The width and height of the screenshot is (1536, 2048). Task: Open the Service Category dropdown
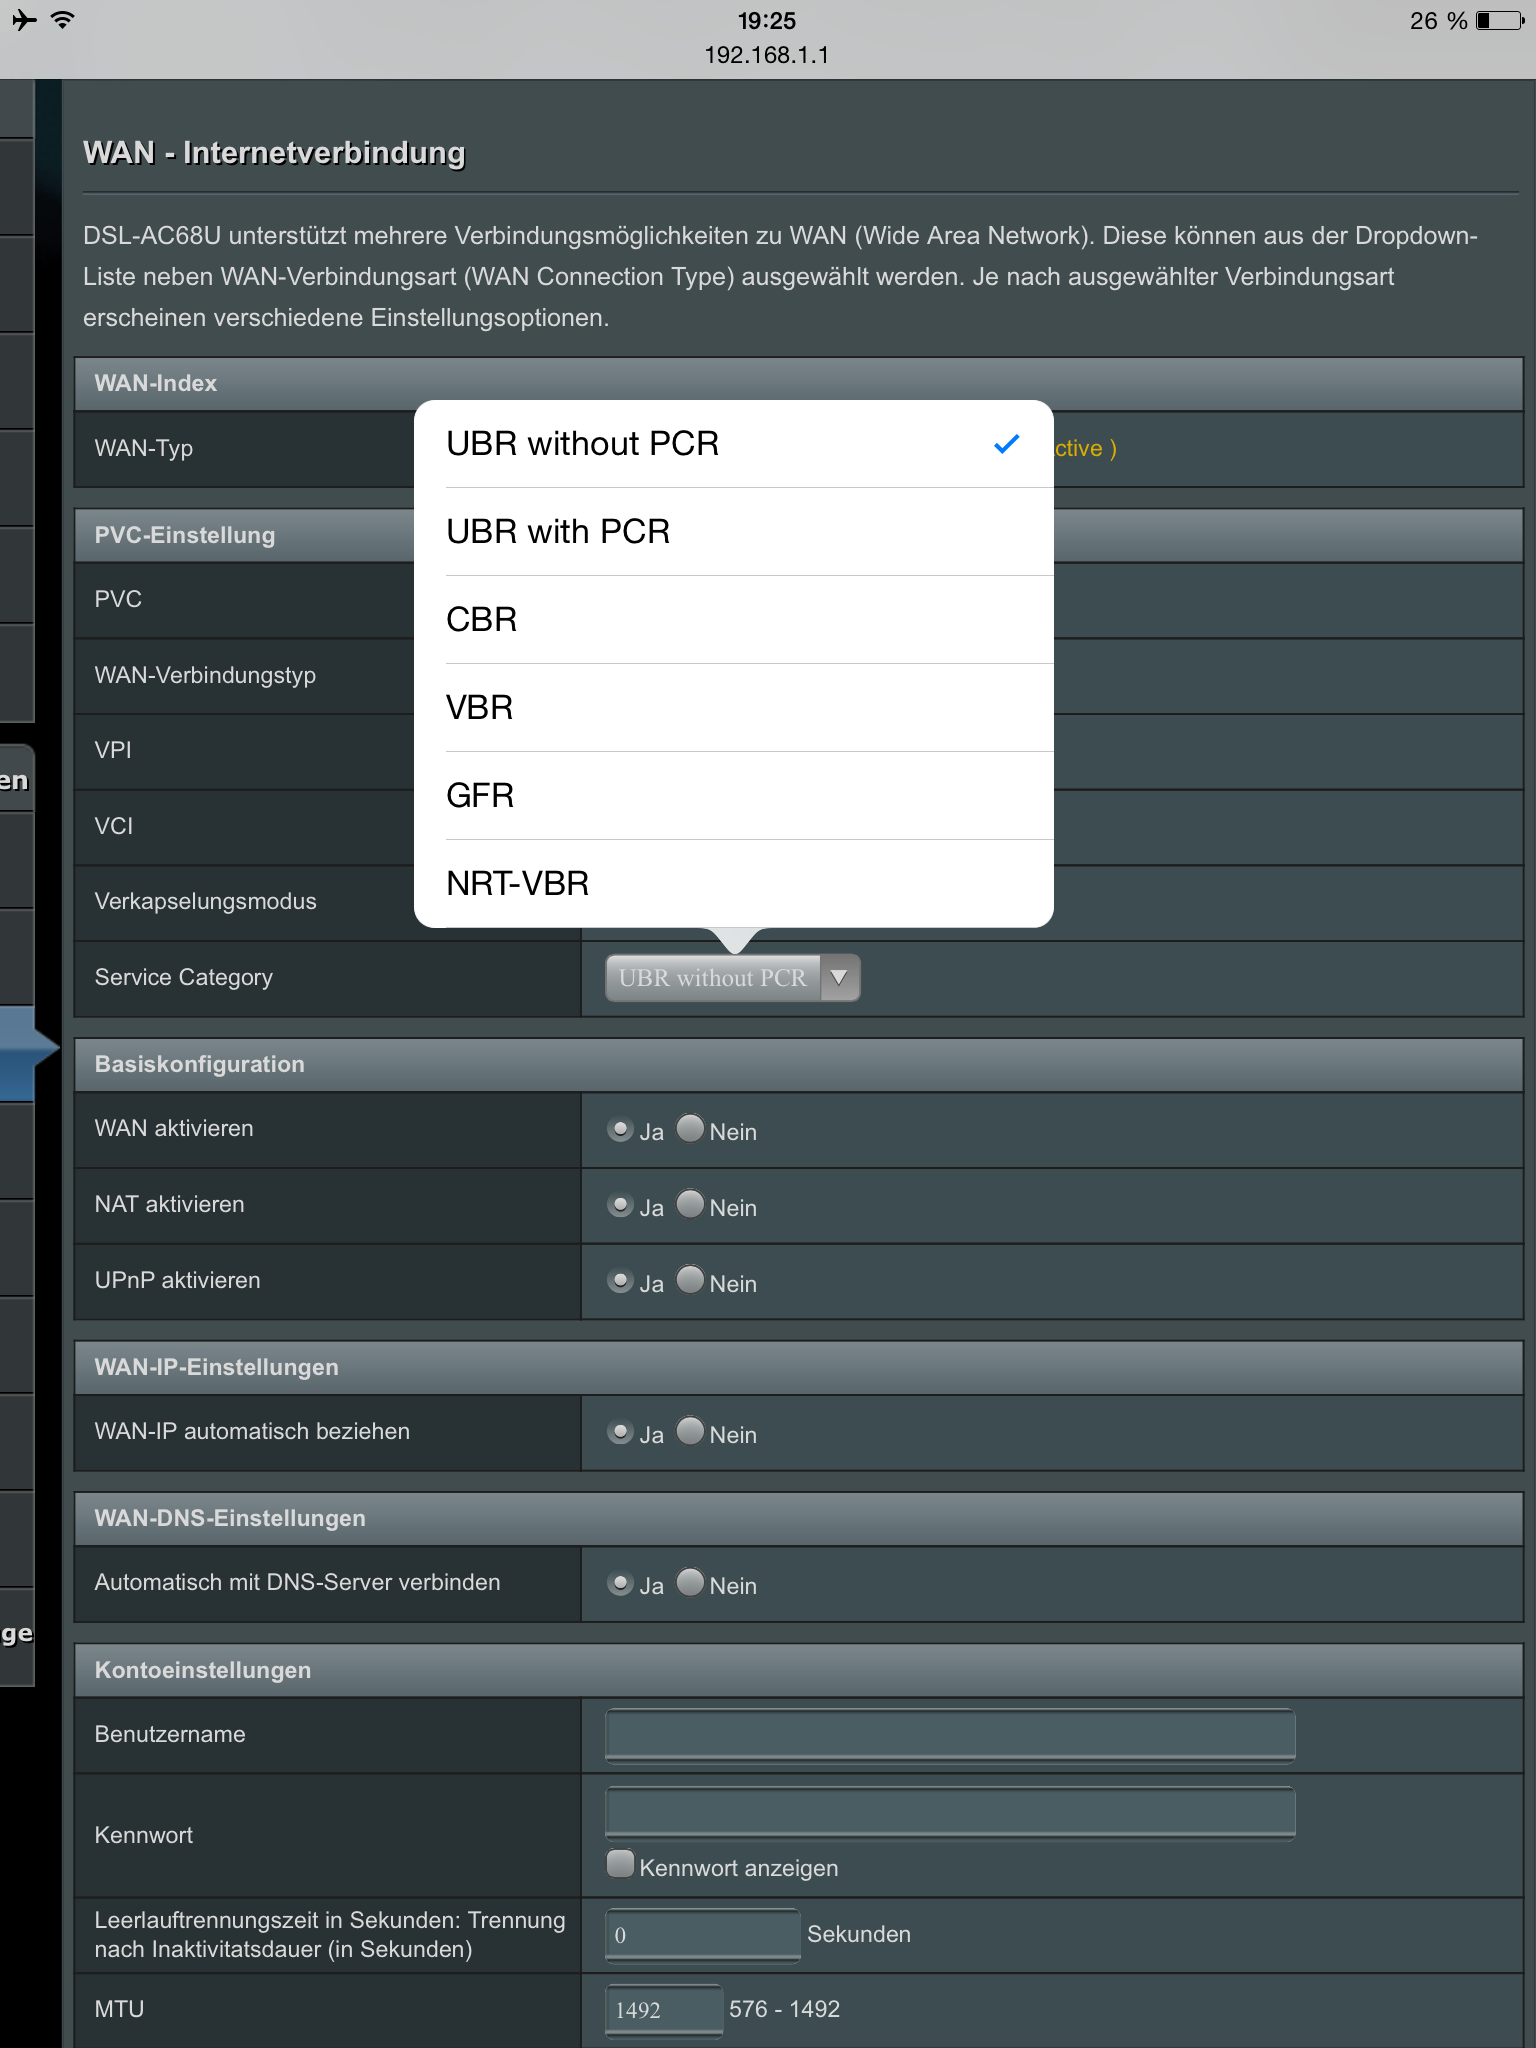click(732, 978)
